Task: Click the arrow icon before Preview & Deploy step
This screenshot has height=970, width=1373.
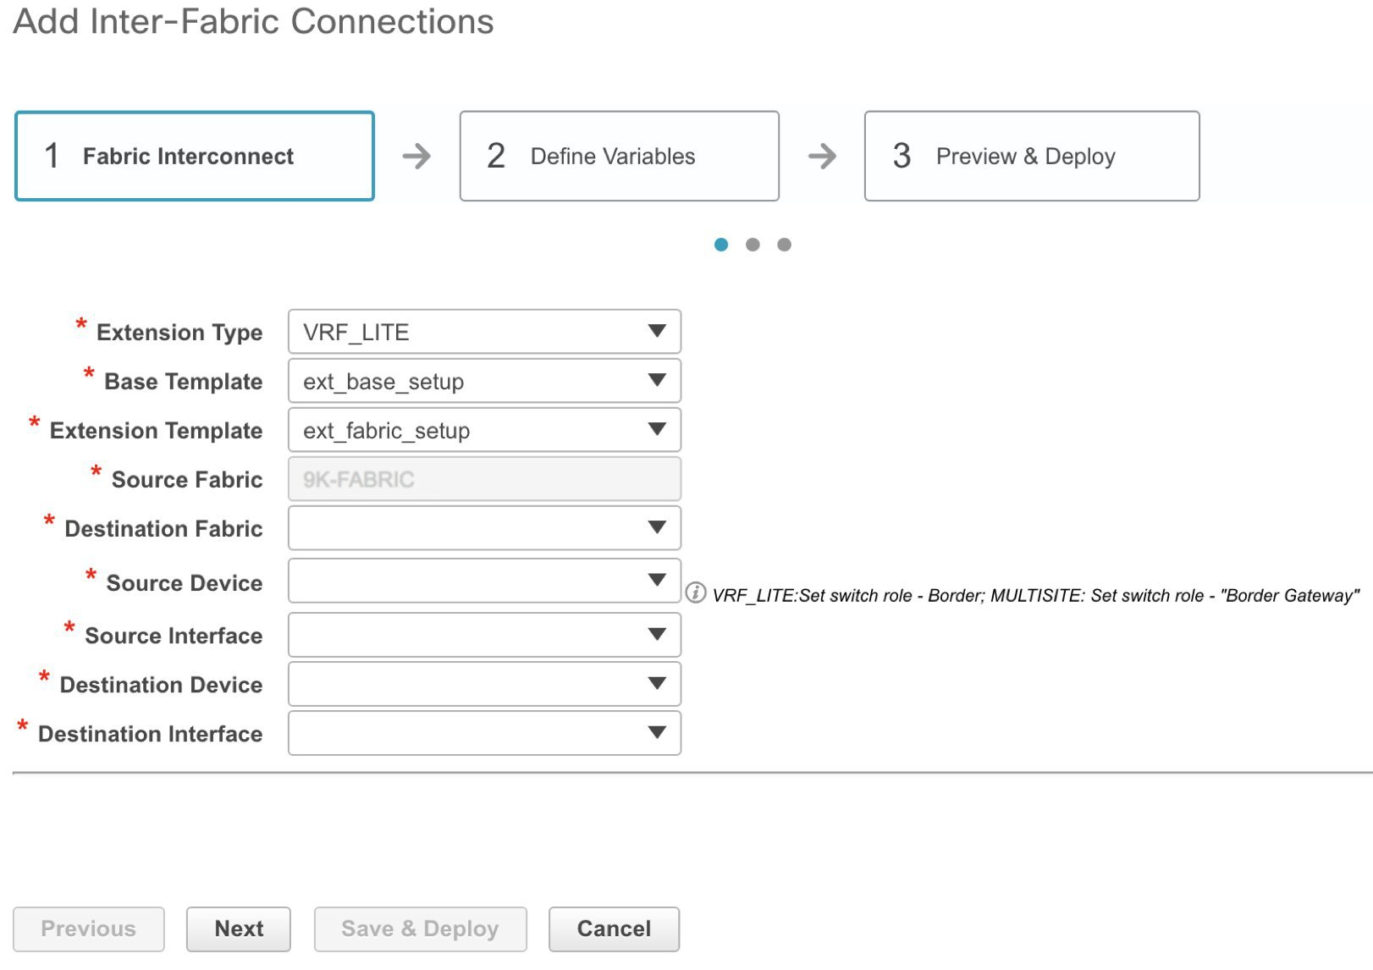Action: tap(822, 156)
